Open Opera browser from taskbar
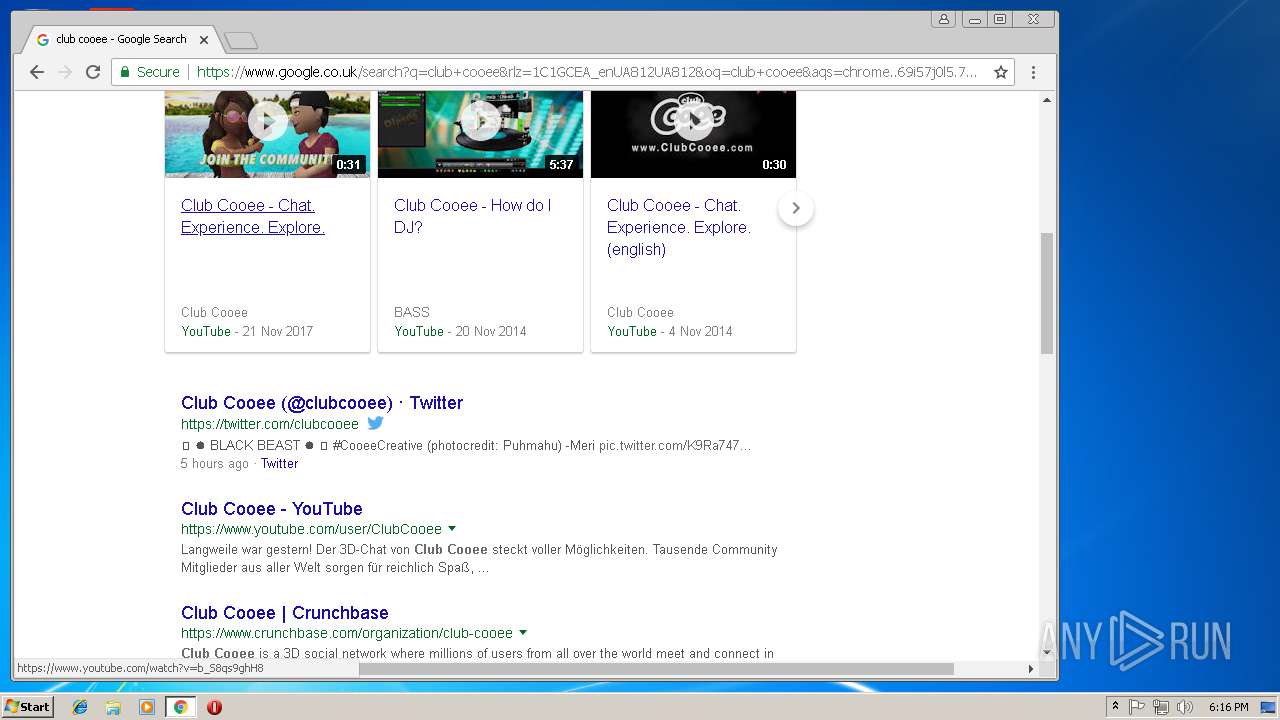The height and width of the screenshot is (720, 1280). (214, 707)
